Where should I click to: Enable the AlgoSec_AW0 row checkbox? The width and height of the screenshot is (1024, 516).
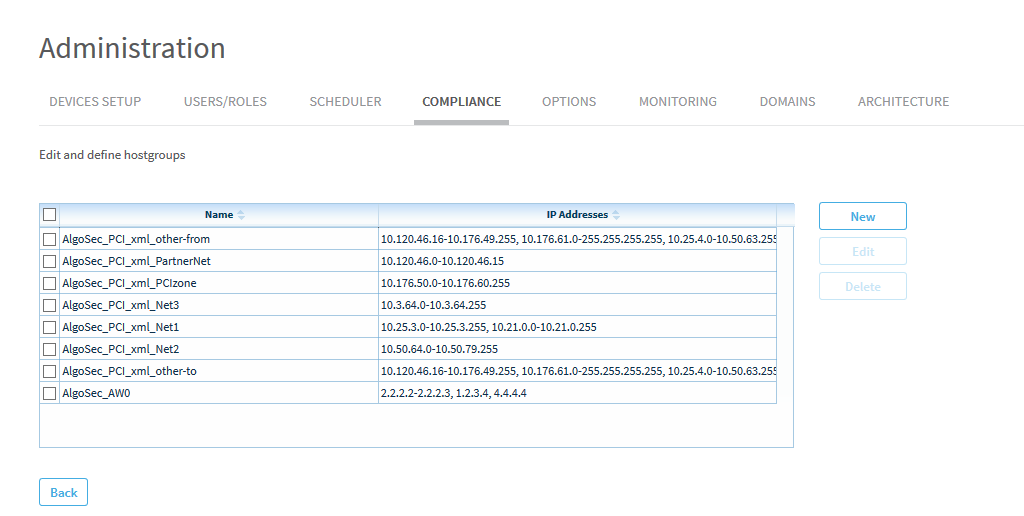pyautogui.click(x=50, y=393)
